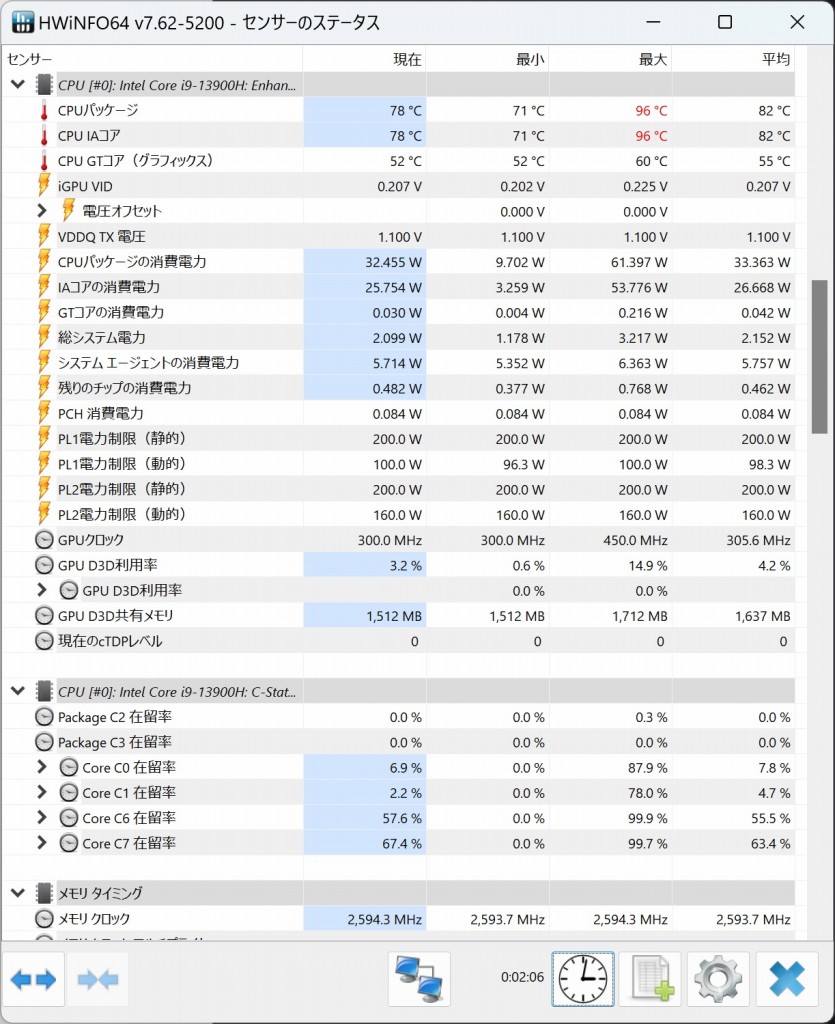Open sensor settings gear icon
The width and height of the screenshot is (835, 1024).
[x=717, y=979]
